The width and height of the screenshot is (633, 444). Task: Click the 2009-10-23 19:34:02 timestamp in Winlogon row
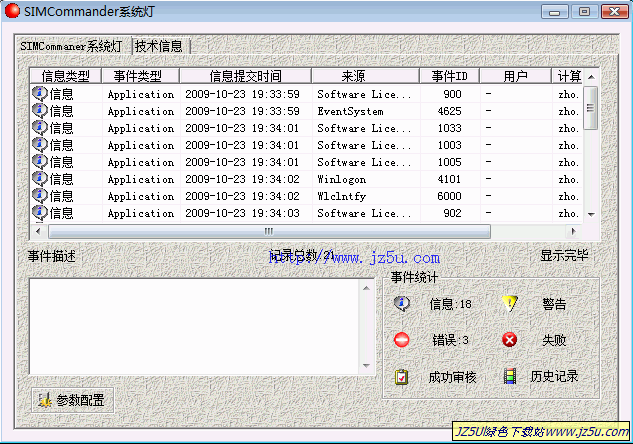[242, 179]
